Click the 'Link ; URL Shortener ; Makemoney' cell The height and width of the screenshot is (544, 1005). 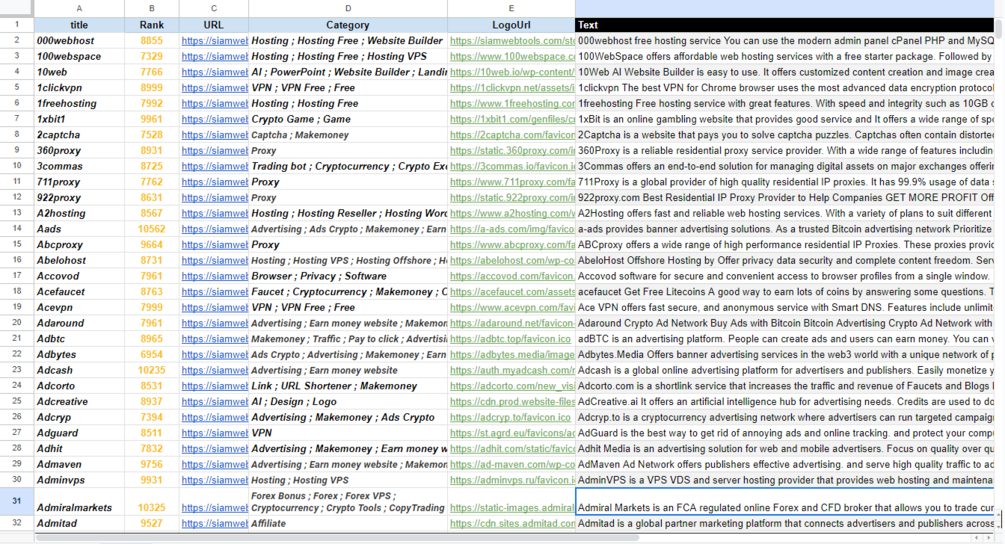point(347,386)
